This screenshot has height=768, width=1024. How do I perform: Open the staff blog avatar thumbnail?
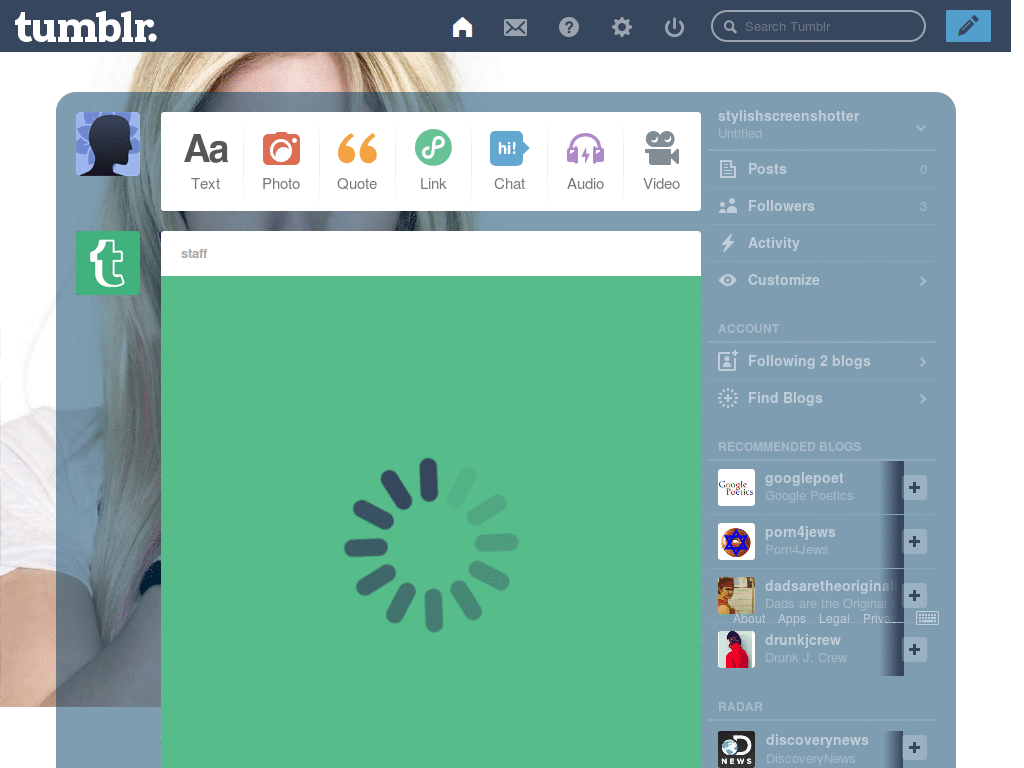(108, 263)
